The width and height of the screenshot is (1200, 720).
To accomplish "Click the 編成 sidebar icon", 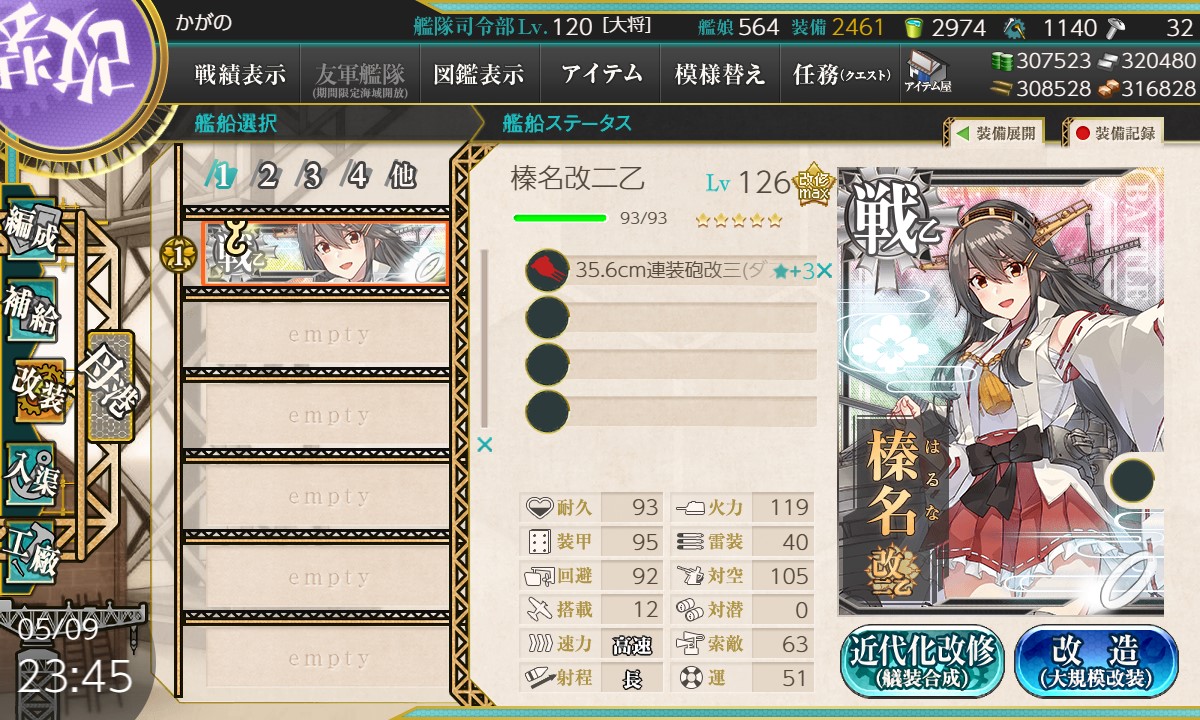I will point(30,228).
